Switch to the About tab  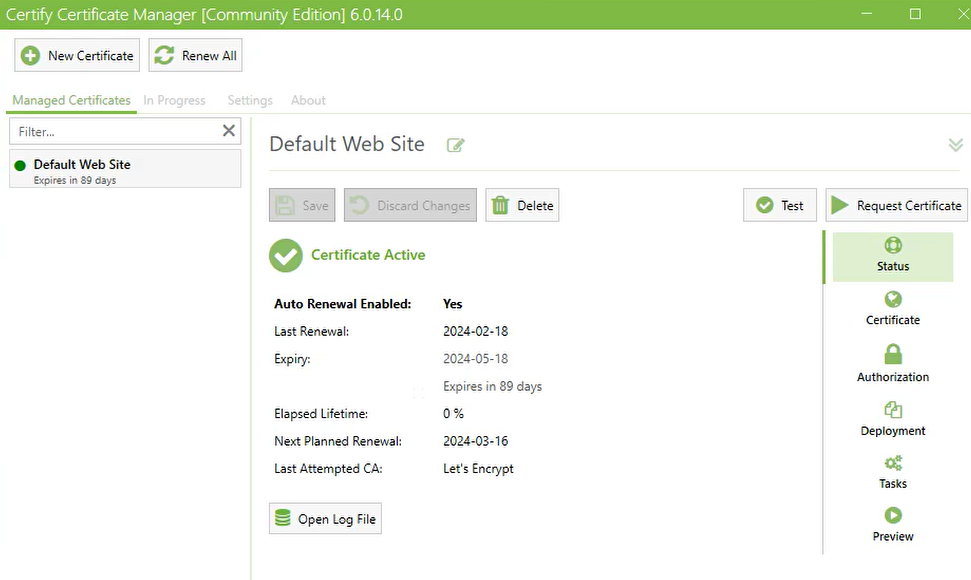[x=307, y=100]
